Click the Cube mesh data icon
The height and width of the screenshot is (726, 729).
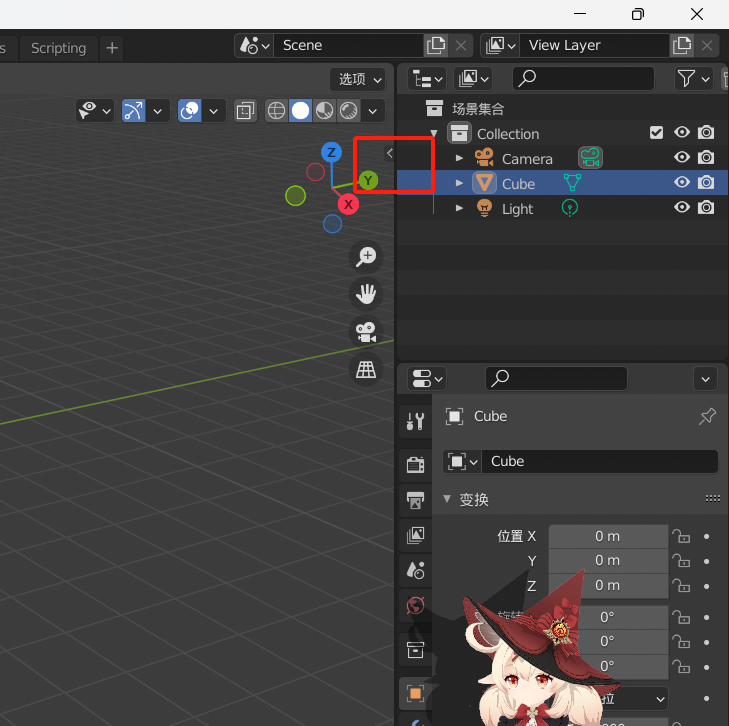click(572, 183)
